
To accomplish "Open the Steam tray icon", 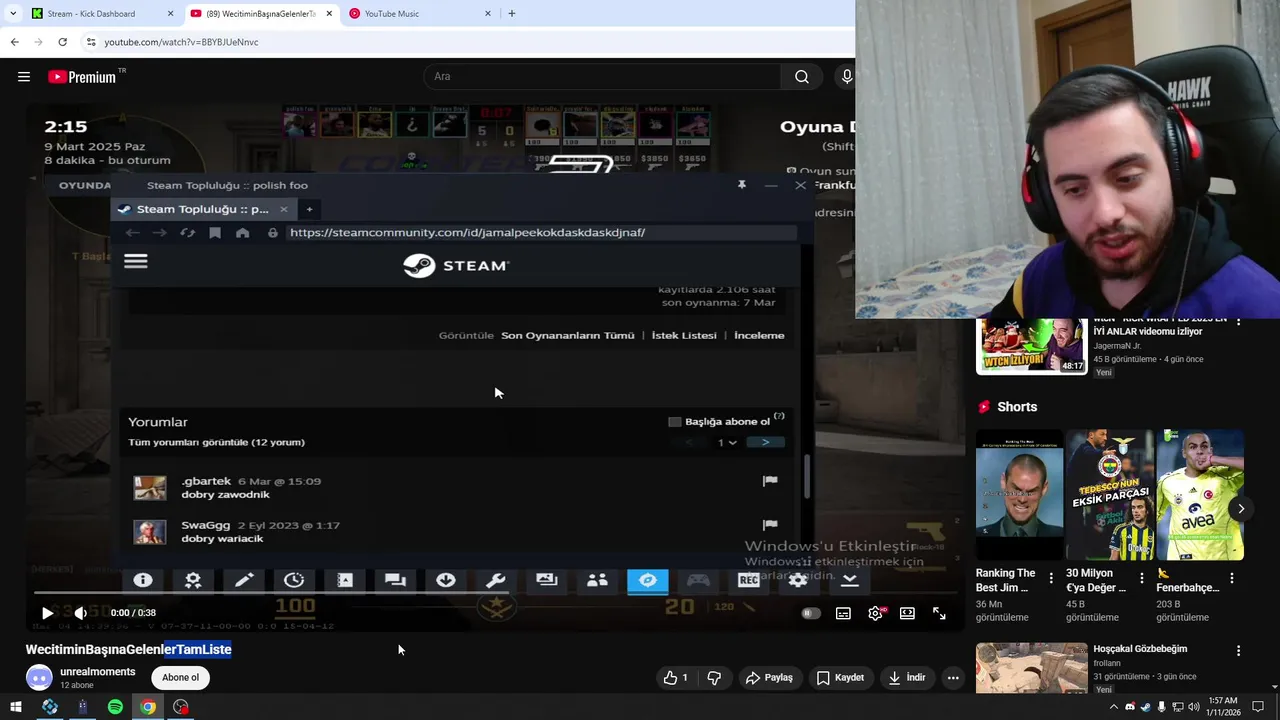I will pos(1145,707).
